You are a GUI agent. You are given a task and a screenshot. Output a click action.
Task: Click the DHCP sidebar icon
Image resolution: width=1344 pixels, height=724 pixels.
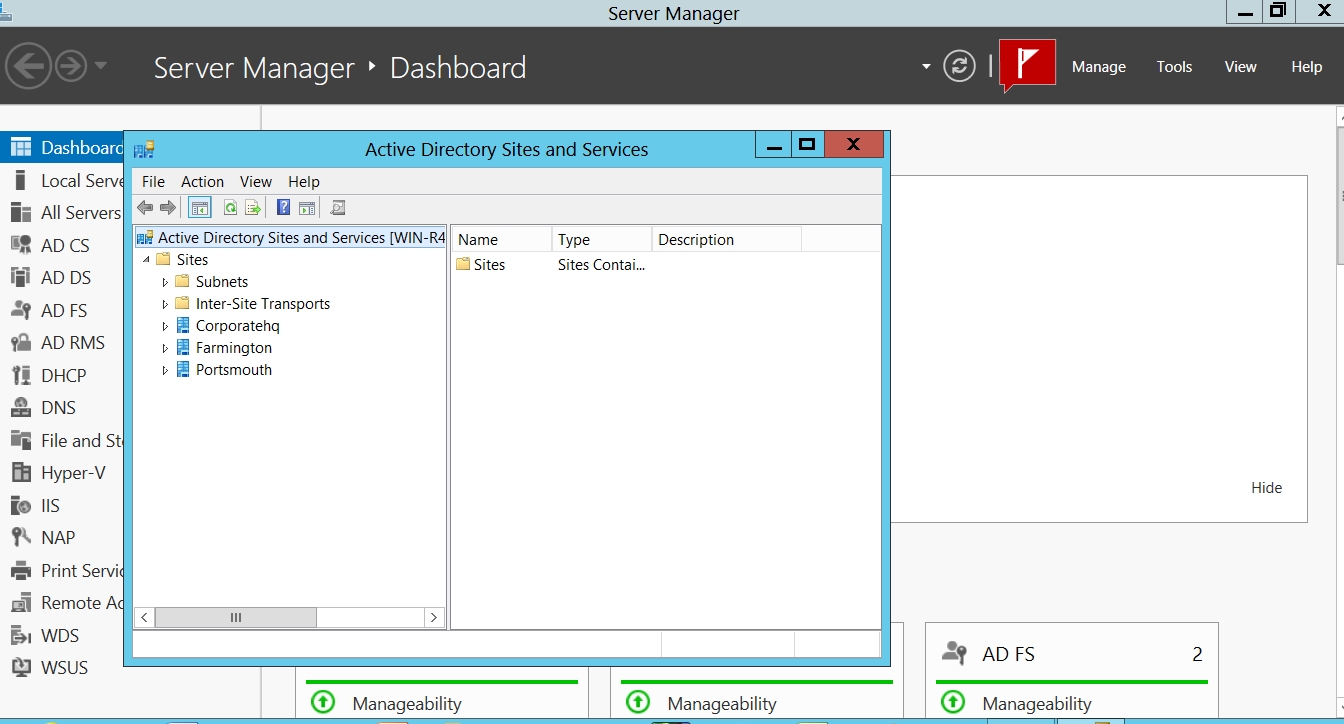20,375
